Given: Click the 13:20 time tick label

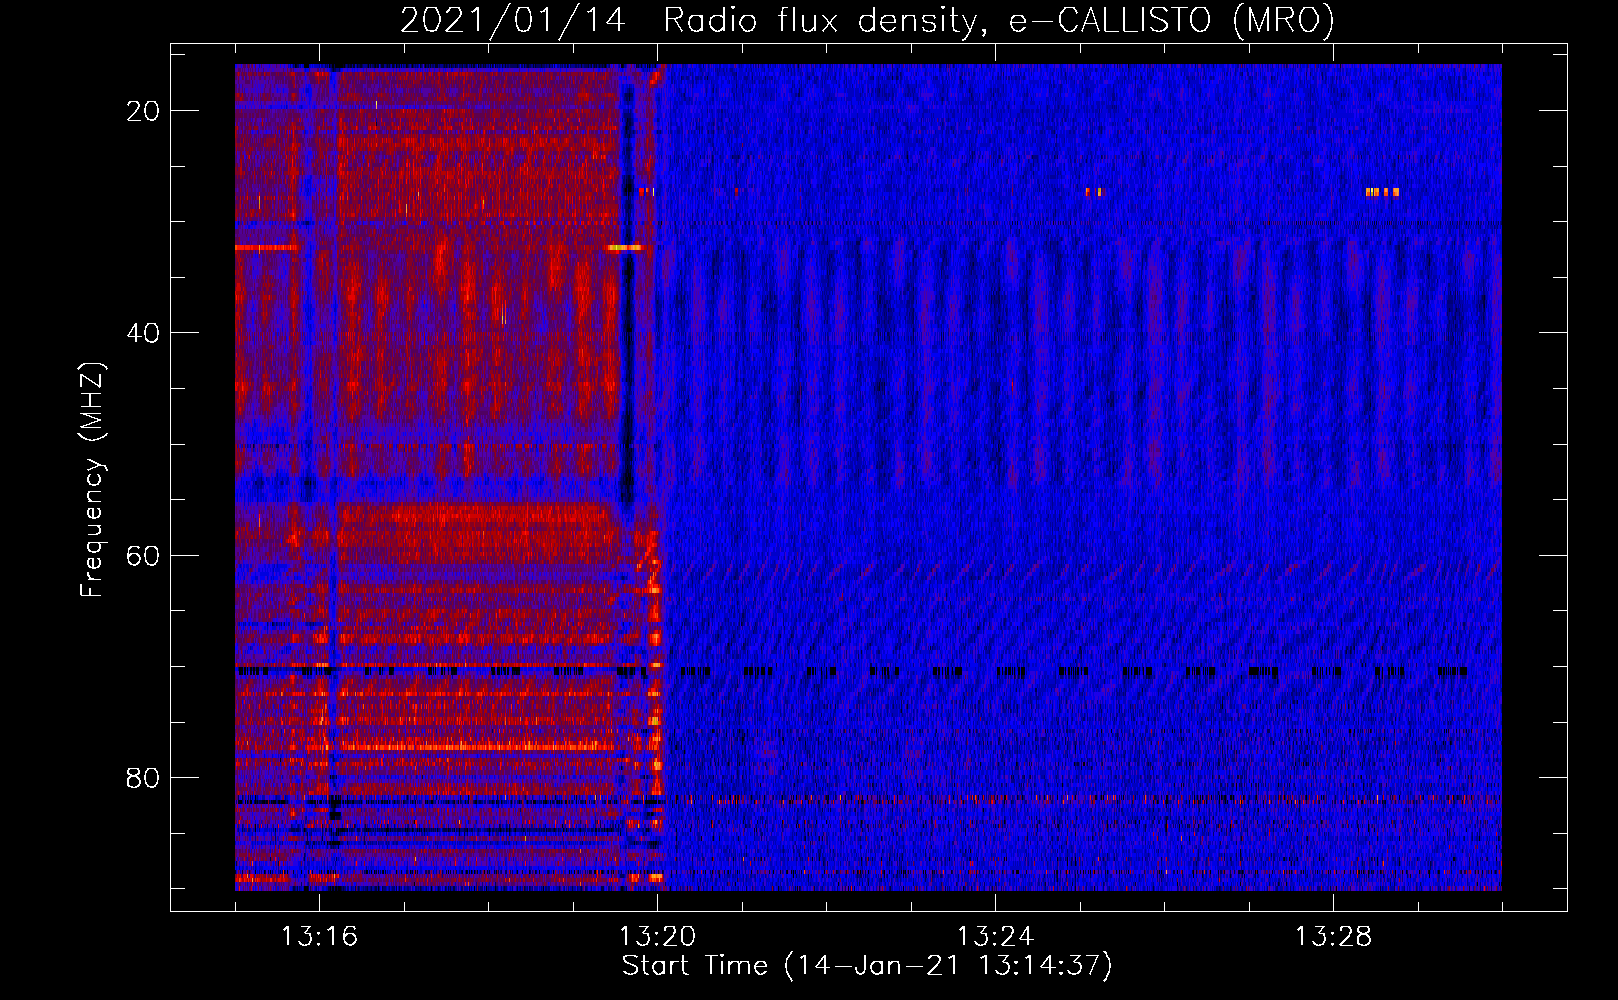Looking at the screenshot, I should click(657, 937).
